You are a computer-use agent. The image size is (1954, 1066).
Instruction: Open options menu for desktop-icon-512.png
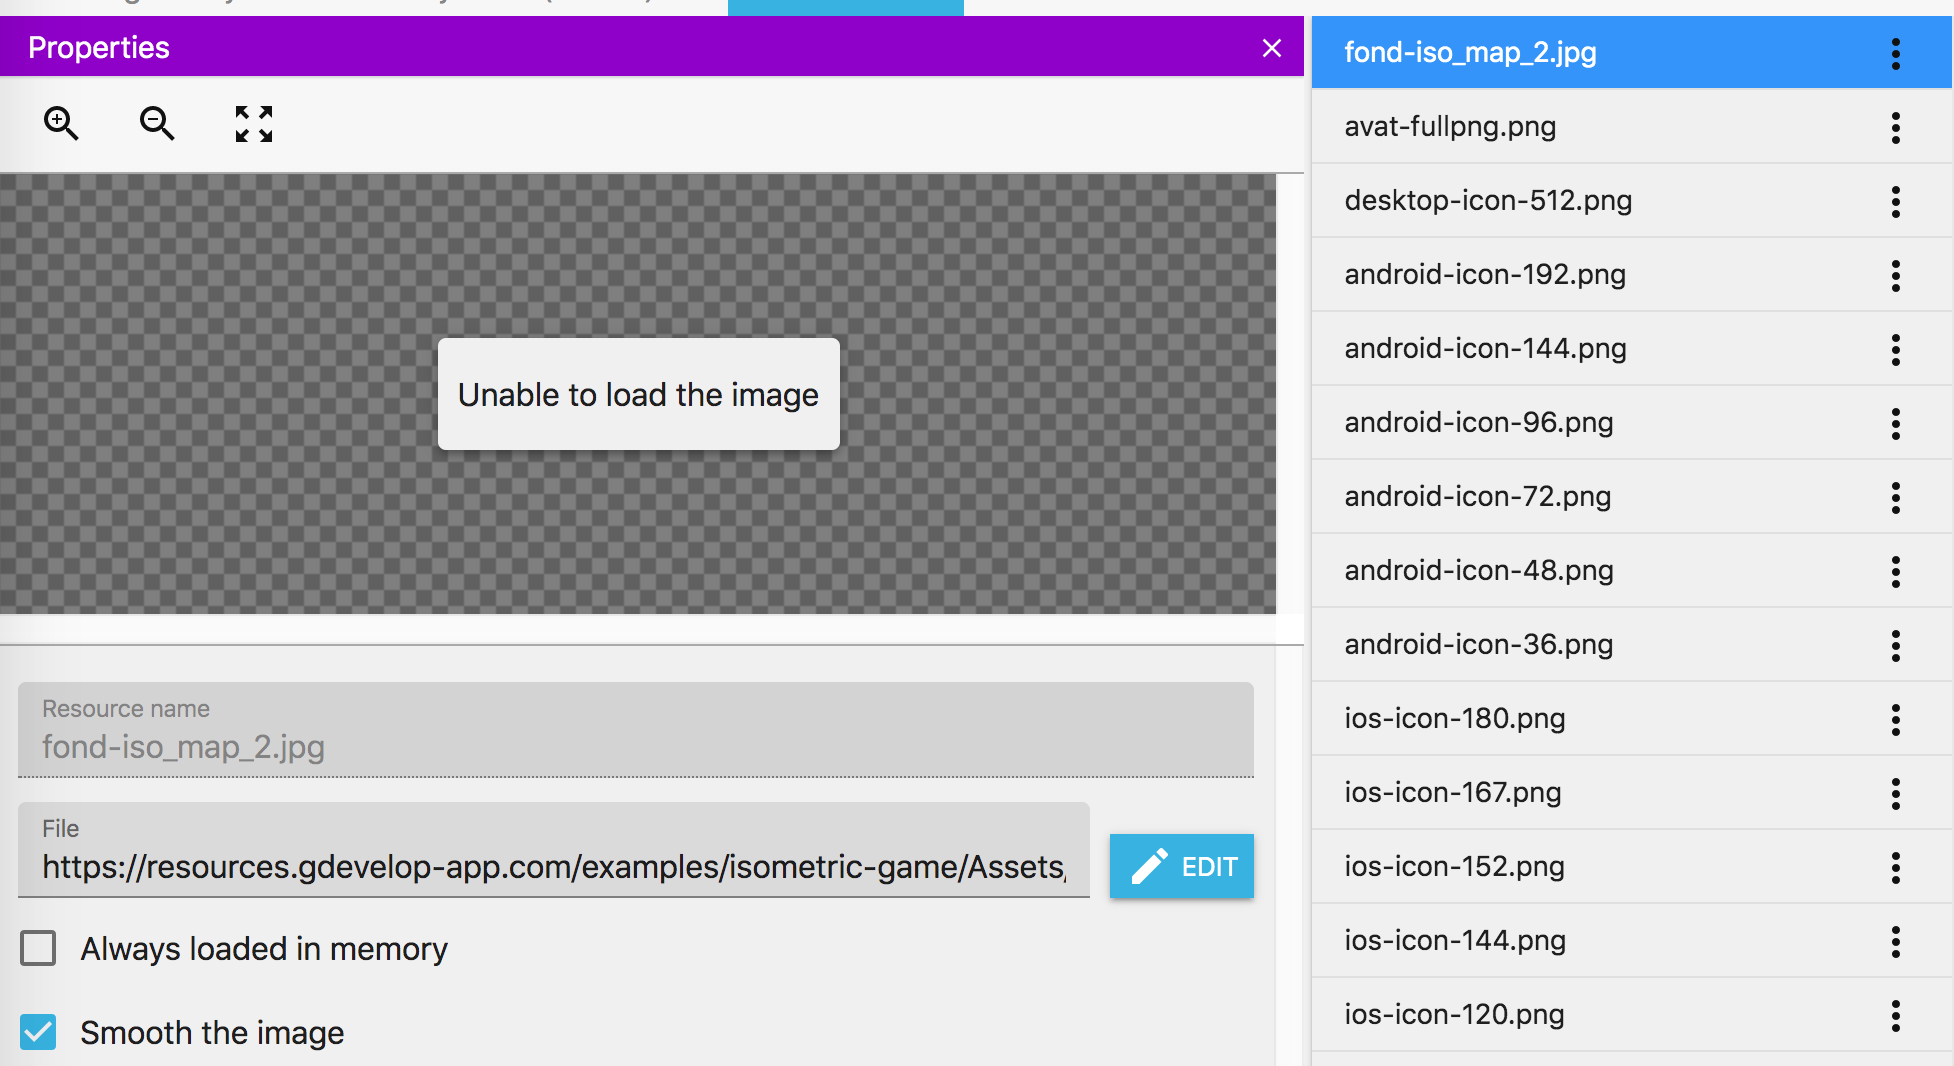[x=1895, y=201]
